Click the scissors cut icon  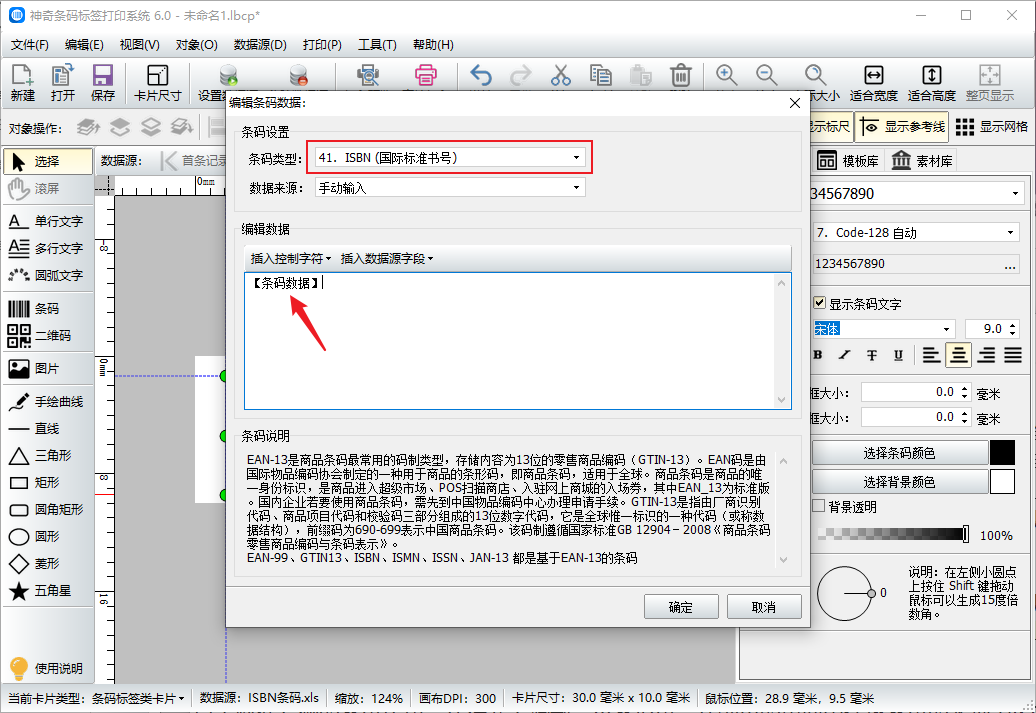coord(560,75)
